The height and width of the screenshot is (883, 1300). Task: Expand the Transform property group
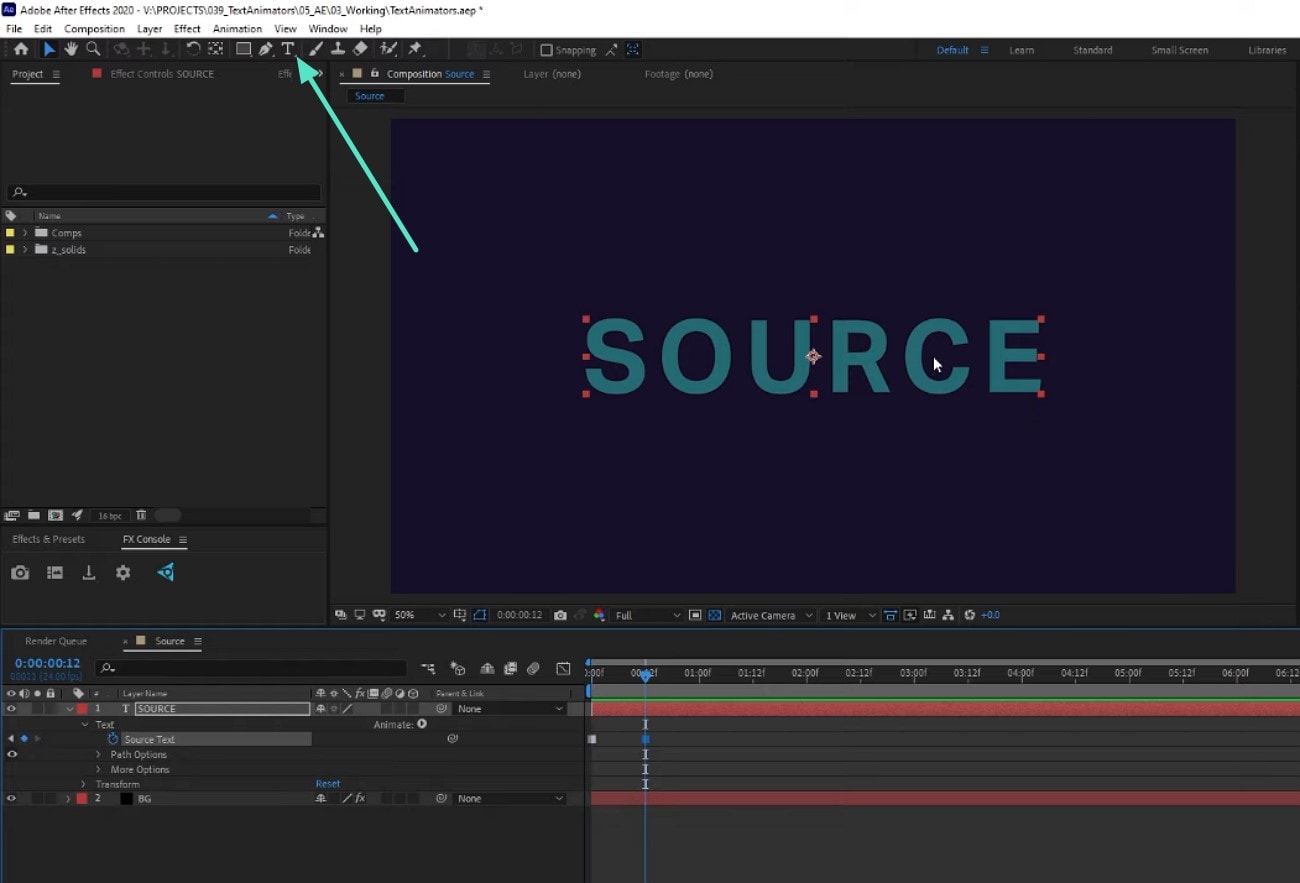(x=84, y=784)
